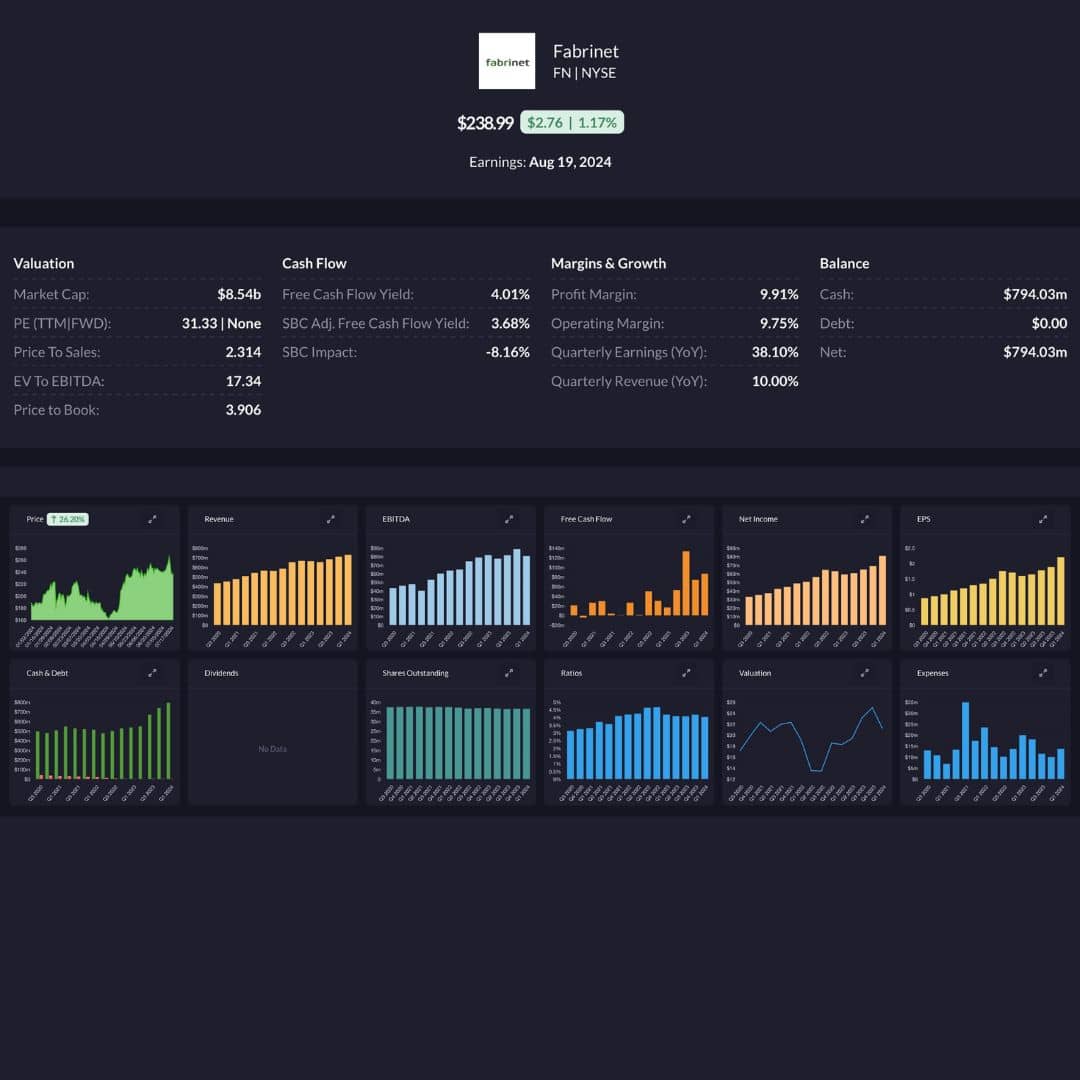Click the $2.76 | 1.17% price change badge
Viewport: 1080px width, 1080px height.
coord(572,123)
